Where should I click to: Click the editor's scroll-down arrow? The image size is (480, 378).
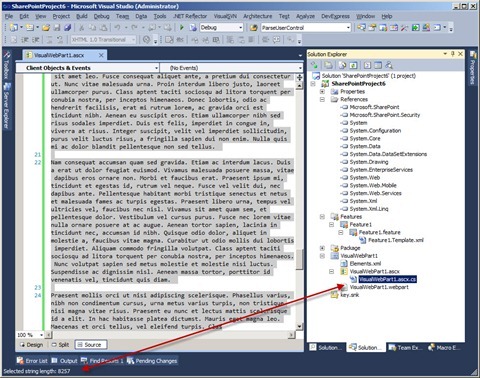pyautogui.click(x=299, y=327)
